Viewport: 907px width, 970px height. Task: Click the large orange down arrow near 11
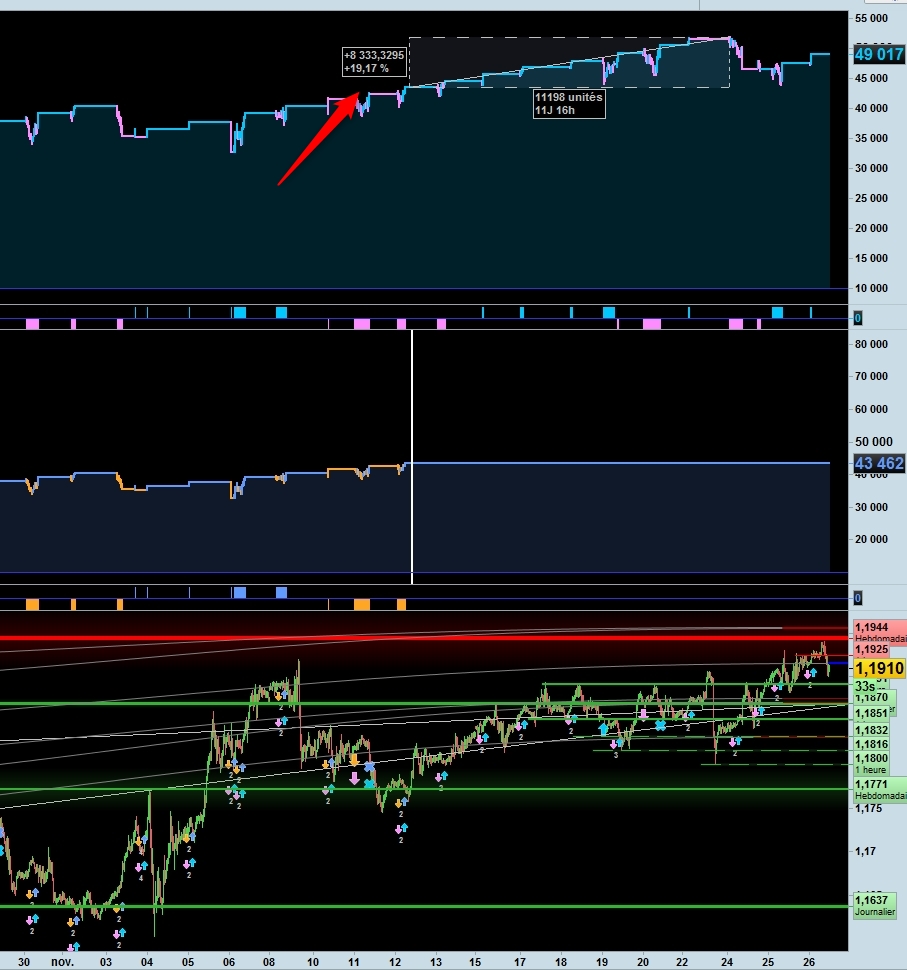pos(355,760)
